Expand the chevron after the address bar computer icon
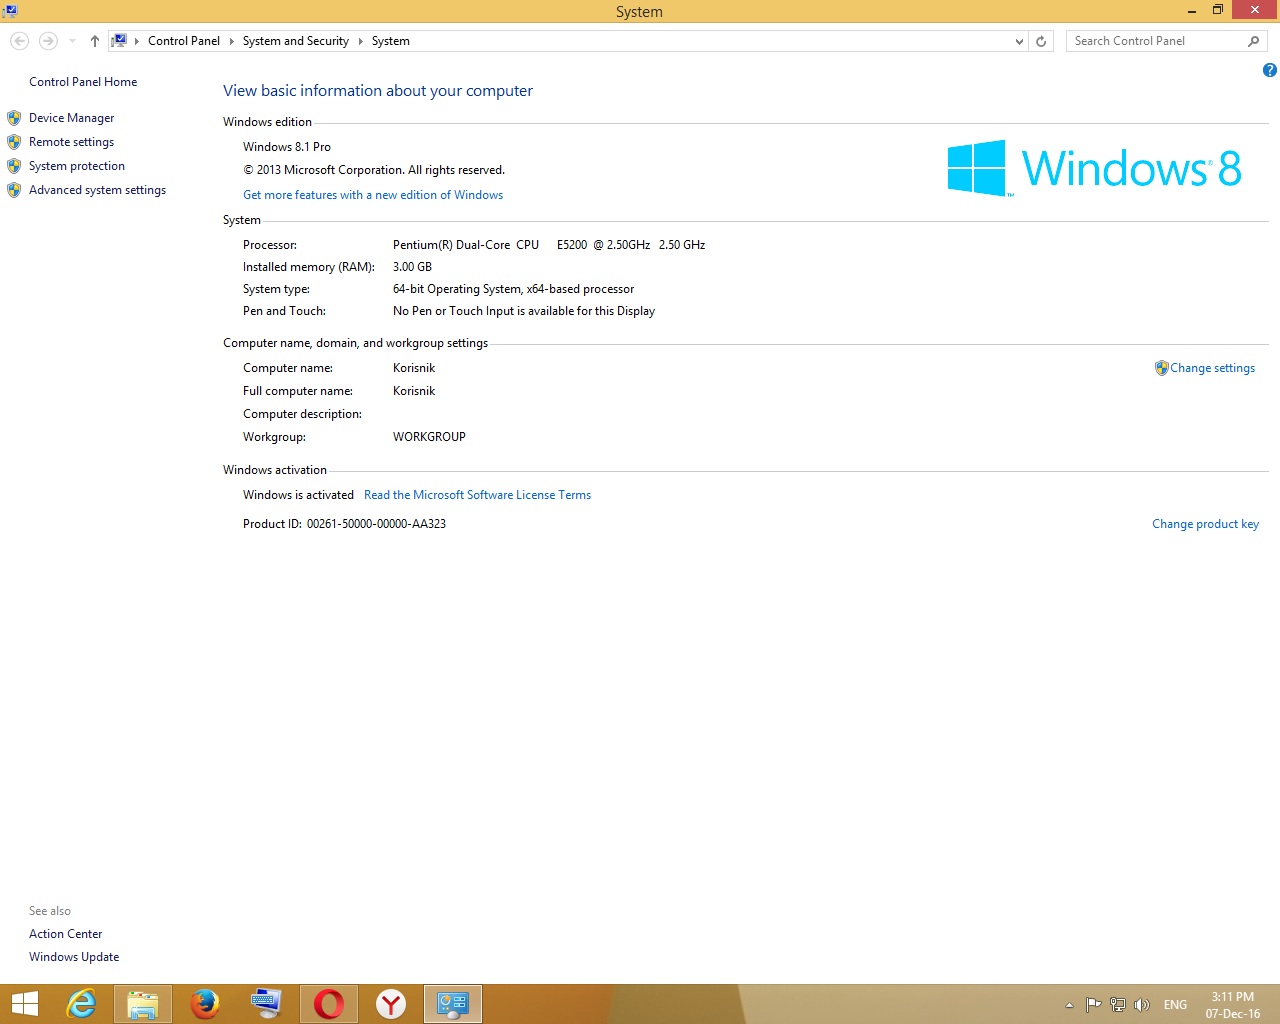Screen dimensions: 1280x1024 137,41
